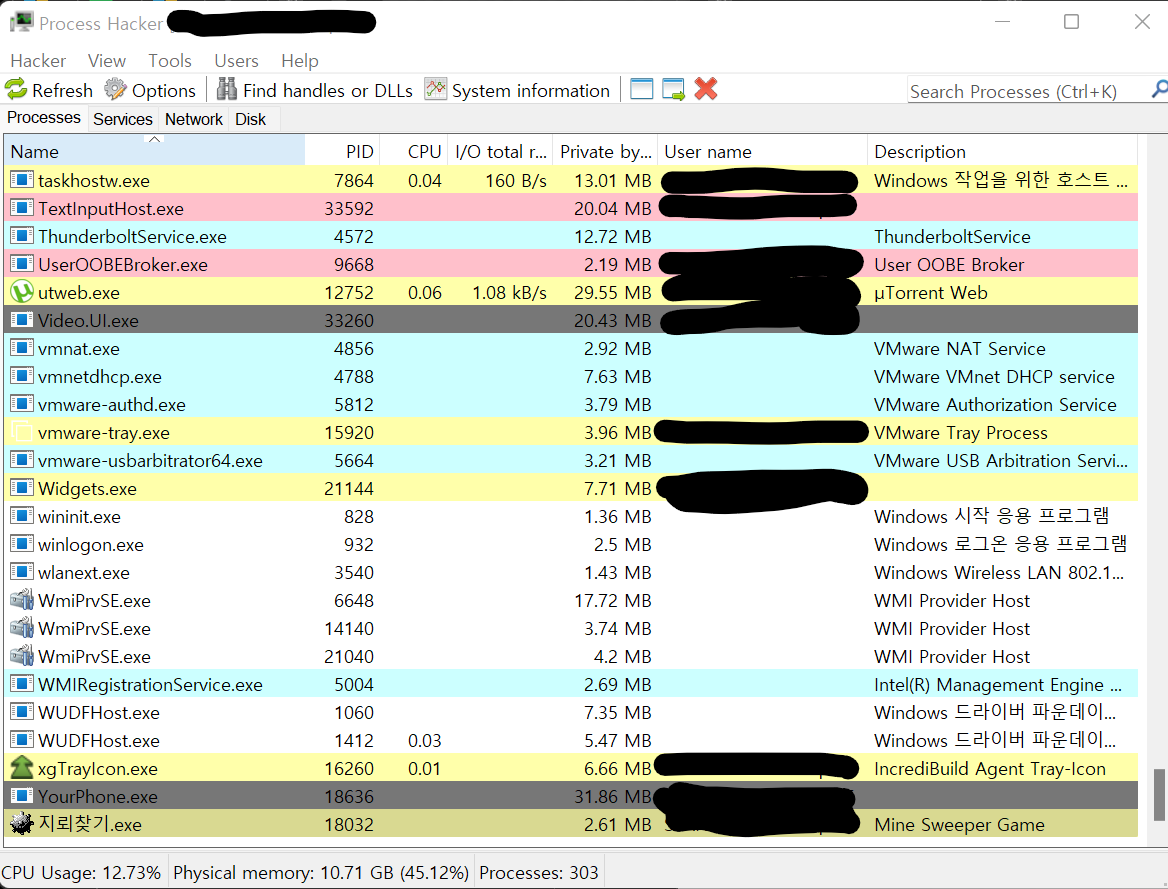Select WUDFHost.exe with PID 1060
The width and height of the screenshot is (1168, 889).
571,712
